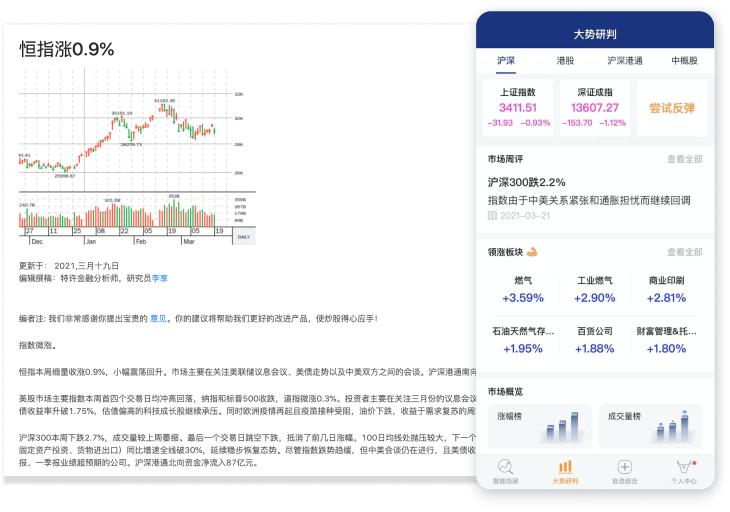Viewport: 730px width, 512px height.
Task: Open 智能投顾 in the bottom navigation
Action: [x=506, y=467]
